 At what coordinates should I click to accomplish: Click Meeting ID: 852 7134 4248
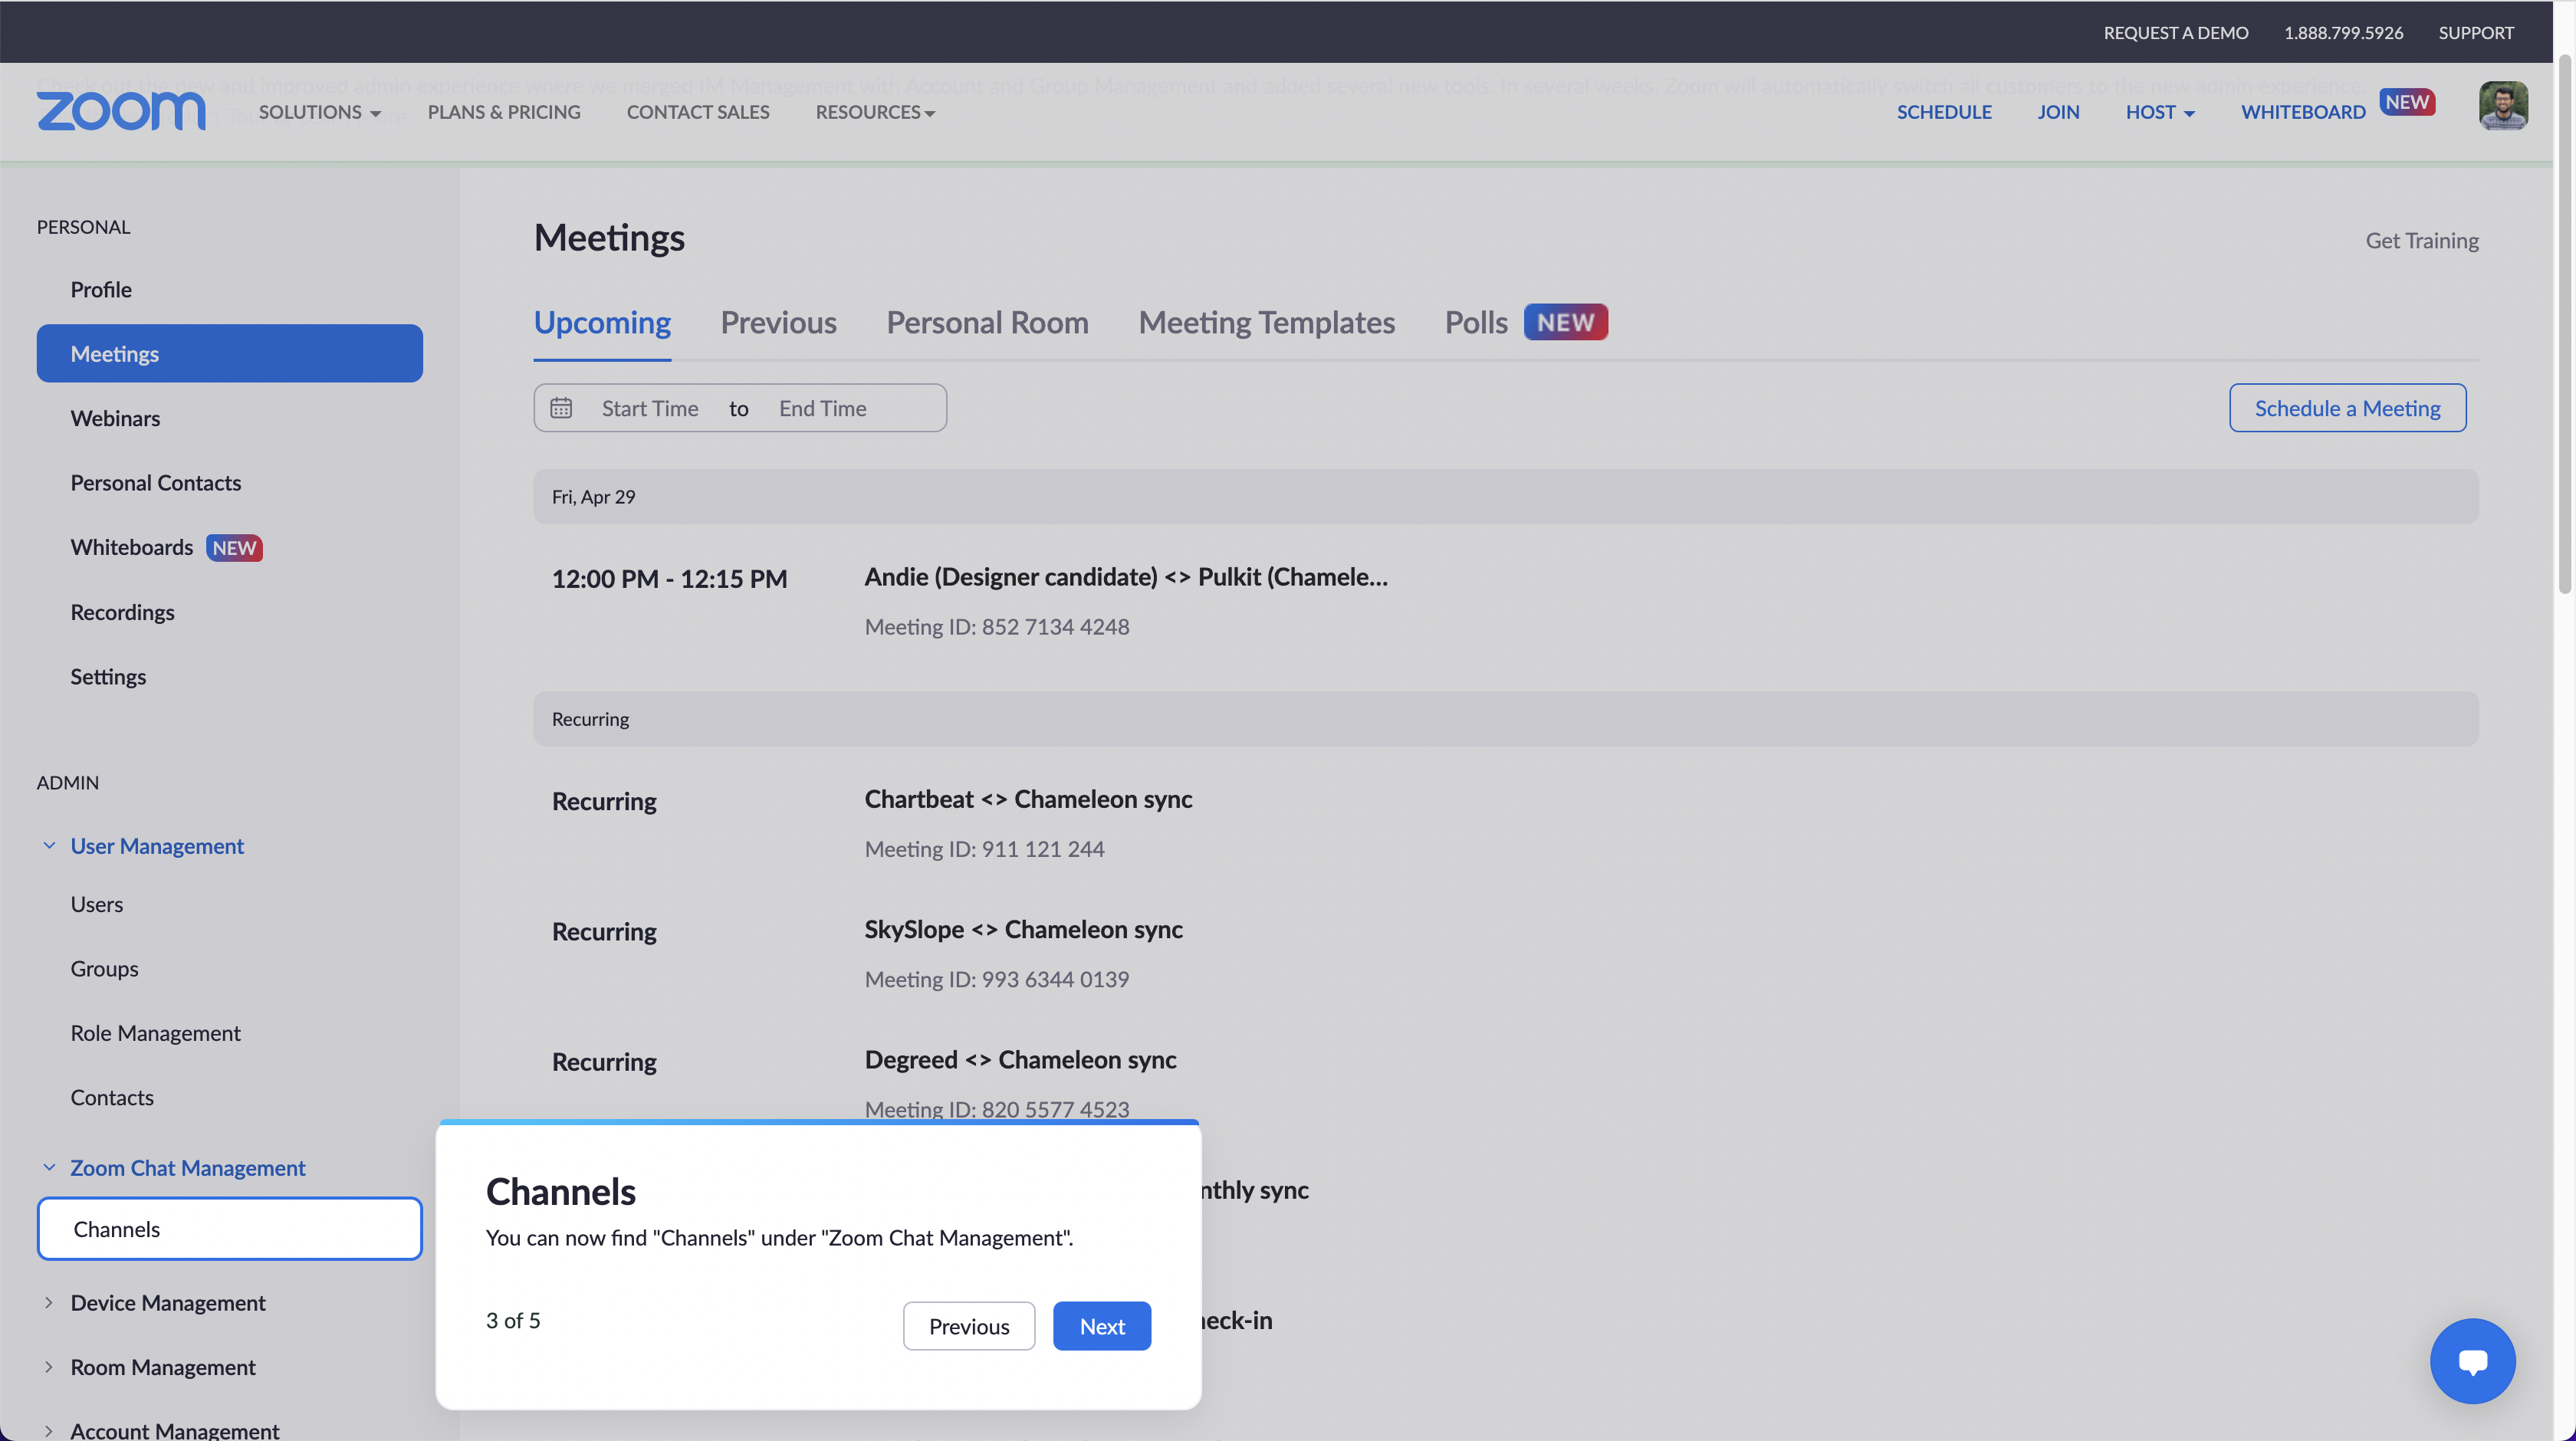click(997, 626)
